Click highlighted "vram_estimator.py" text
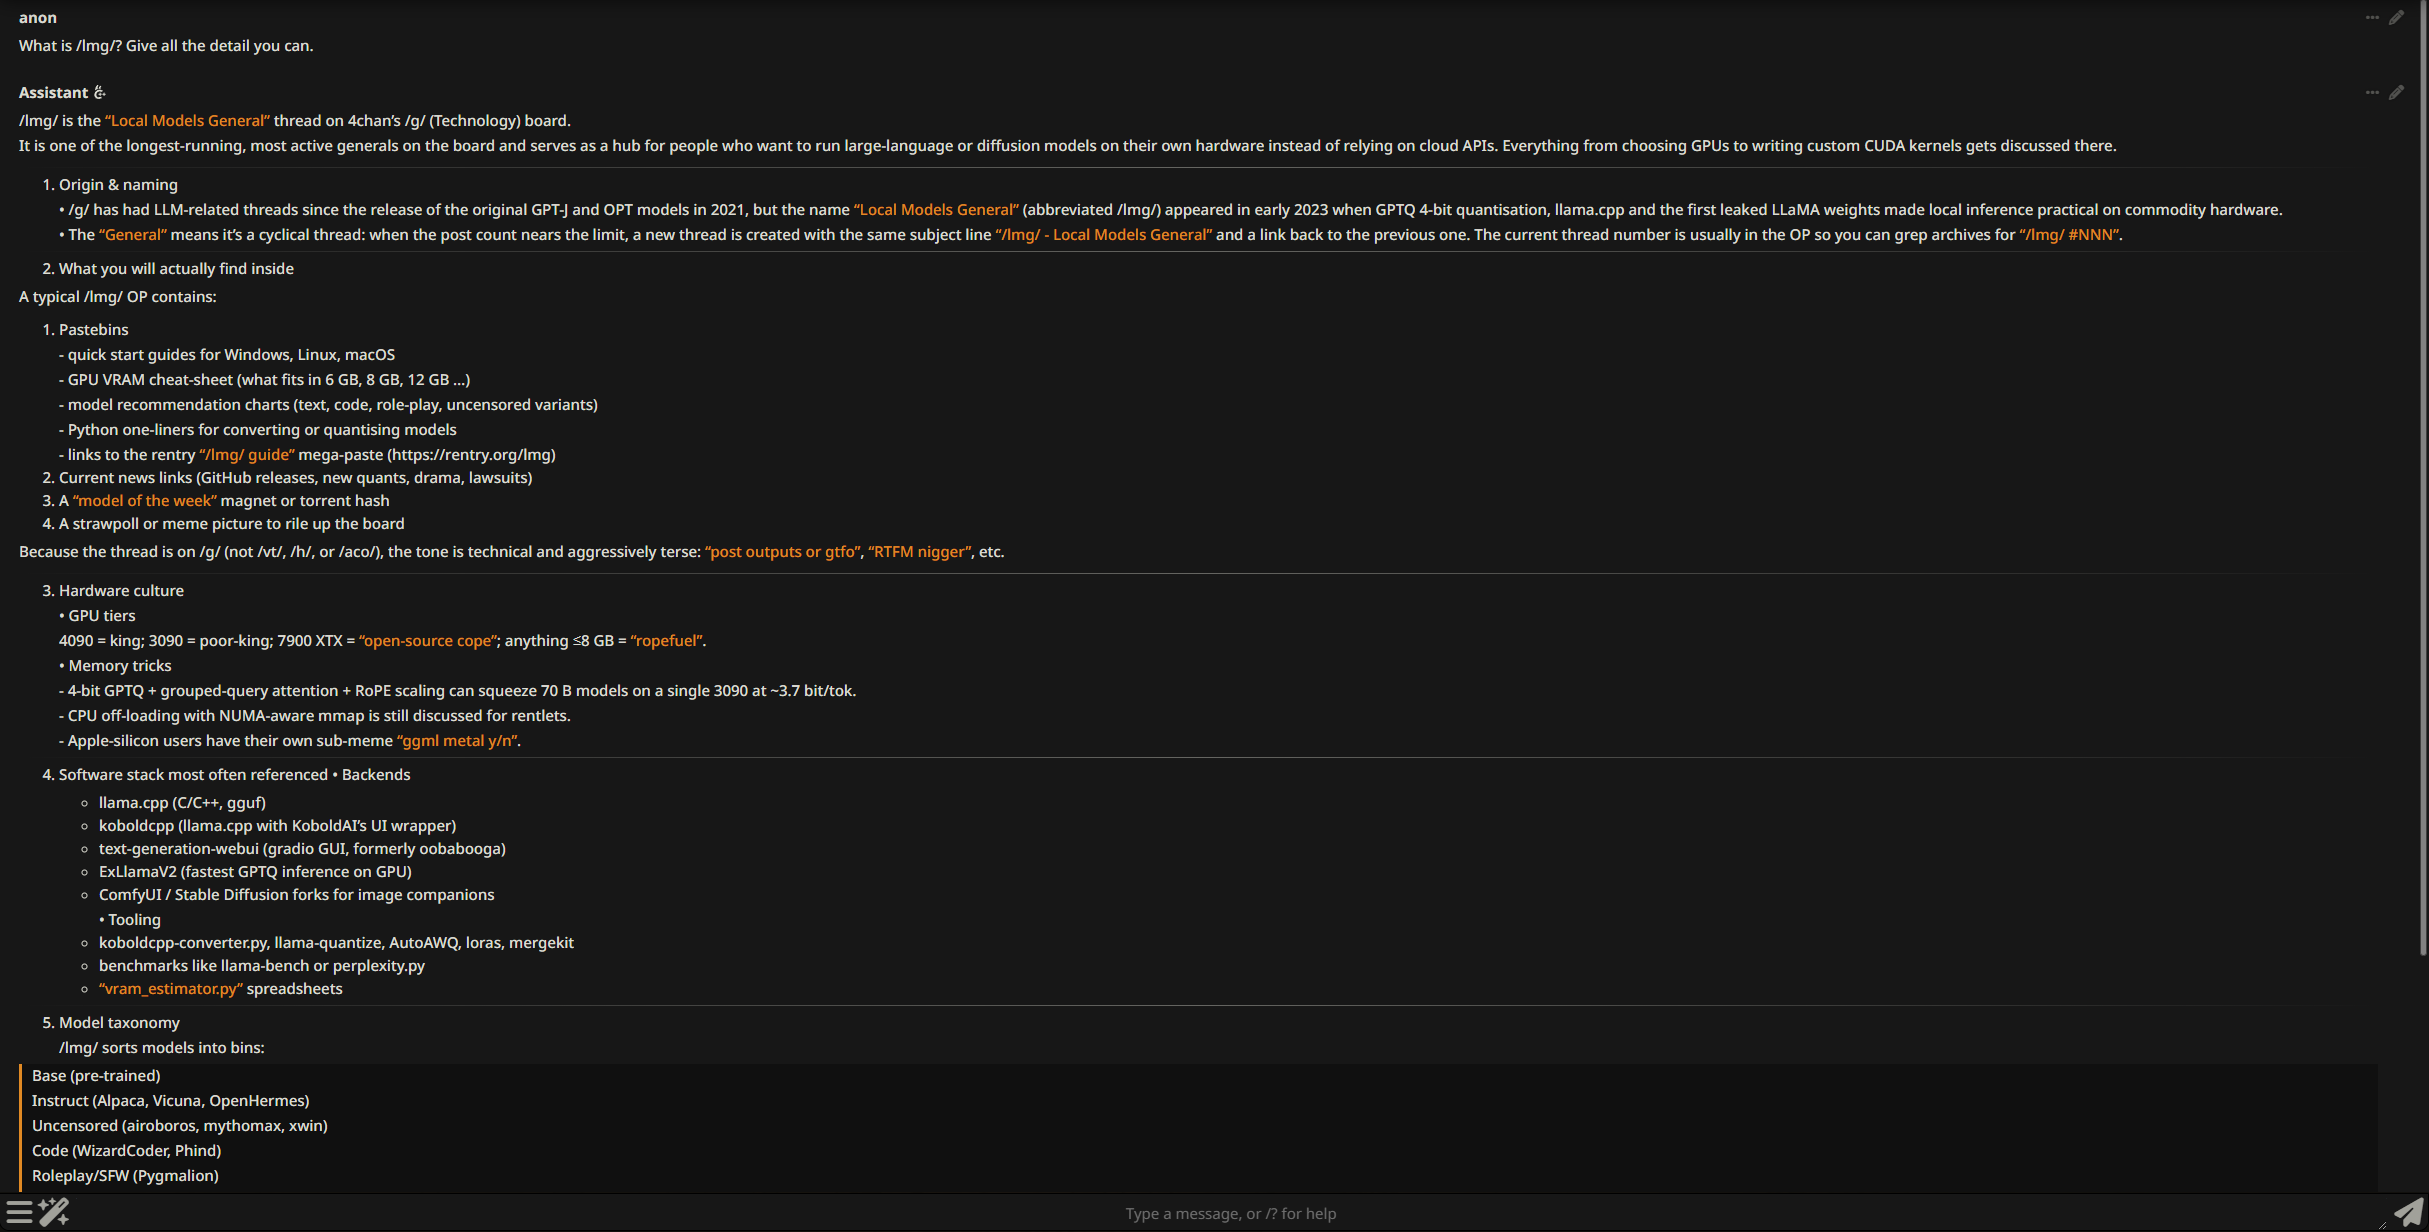Image resolution: width=2429 pixels, height=1232 pixels. coord(171,989)
